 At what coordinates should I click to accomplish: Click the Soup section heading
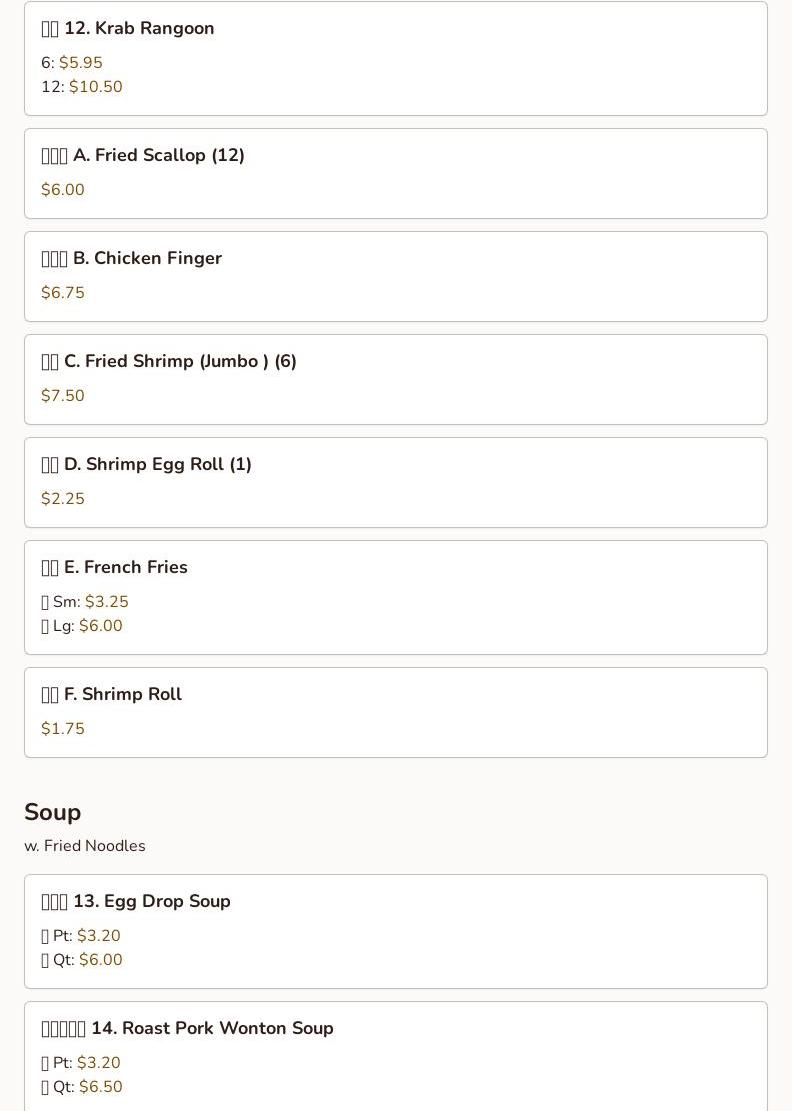52,812
